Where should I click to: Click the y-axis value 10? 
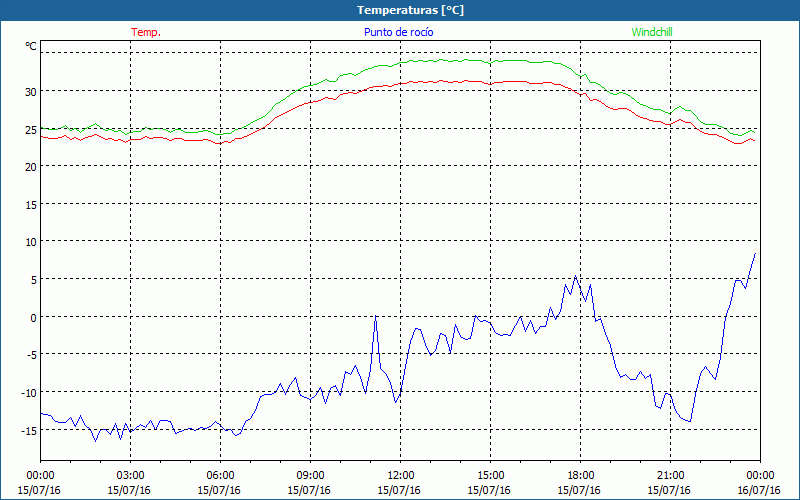[x=31, y=242]
